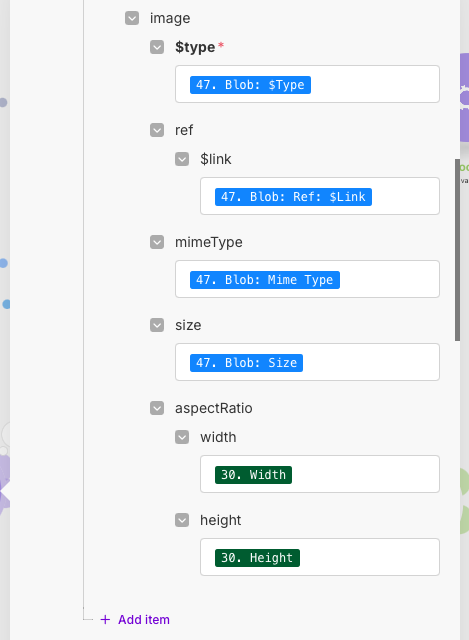Collapse the ref section chevron
The height and width of the screenshot is (640, 469).
[x=157, y=130]
